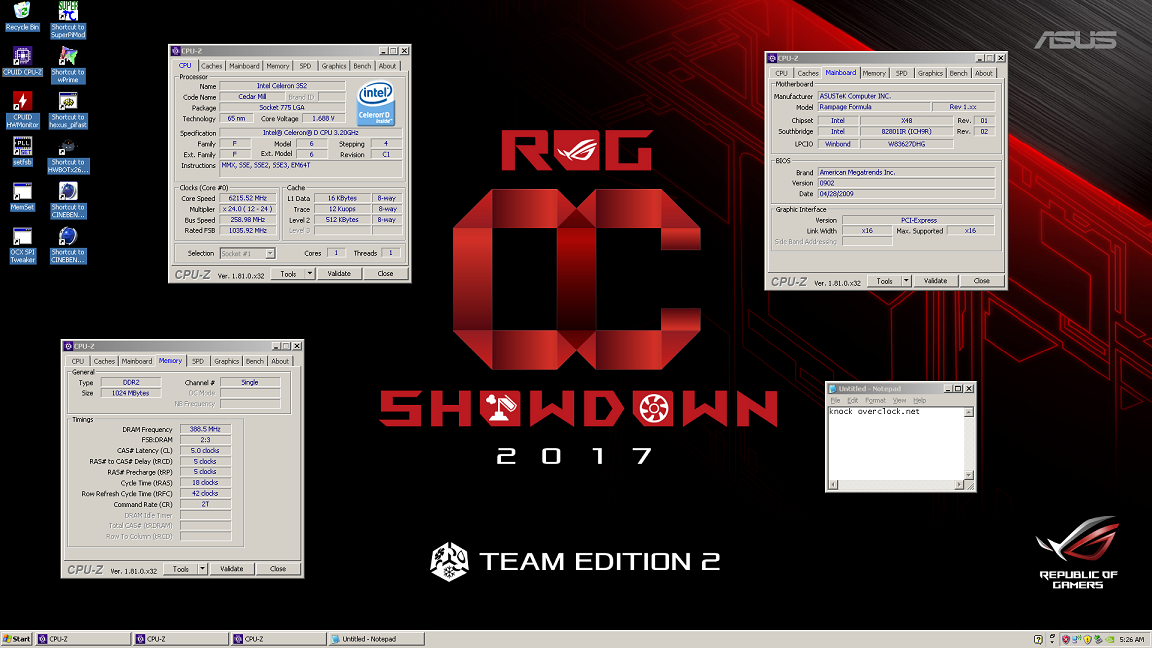Click Validate in the CPU window
This screenshot has width=1152, height=648.
(x=339, y=274)
